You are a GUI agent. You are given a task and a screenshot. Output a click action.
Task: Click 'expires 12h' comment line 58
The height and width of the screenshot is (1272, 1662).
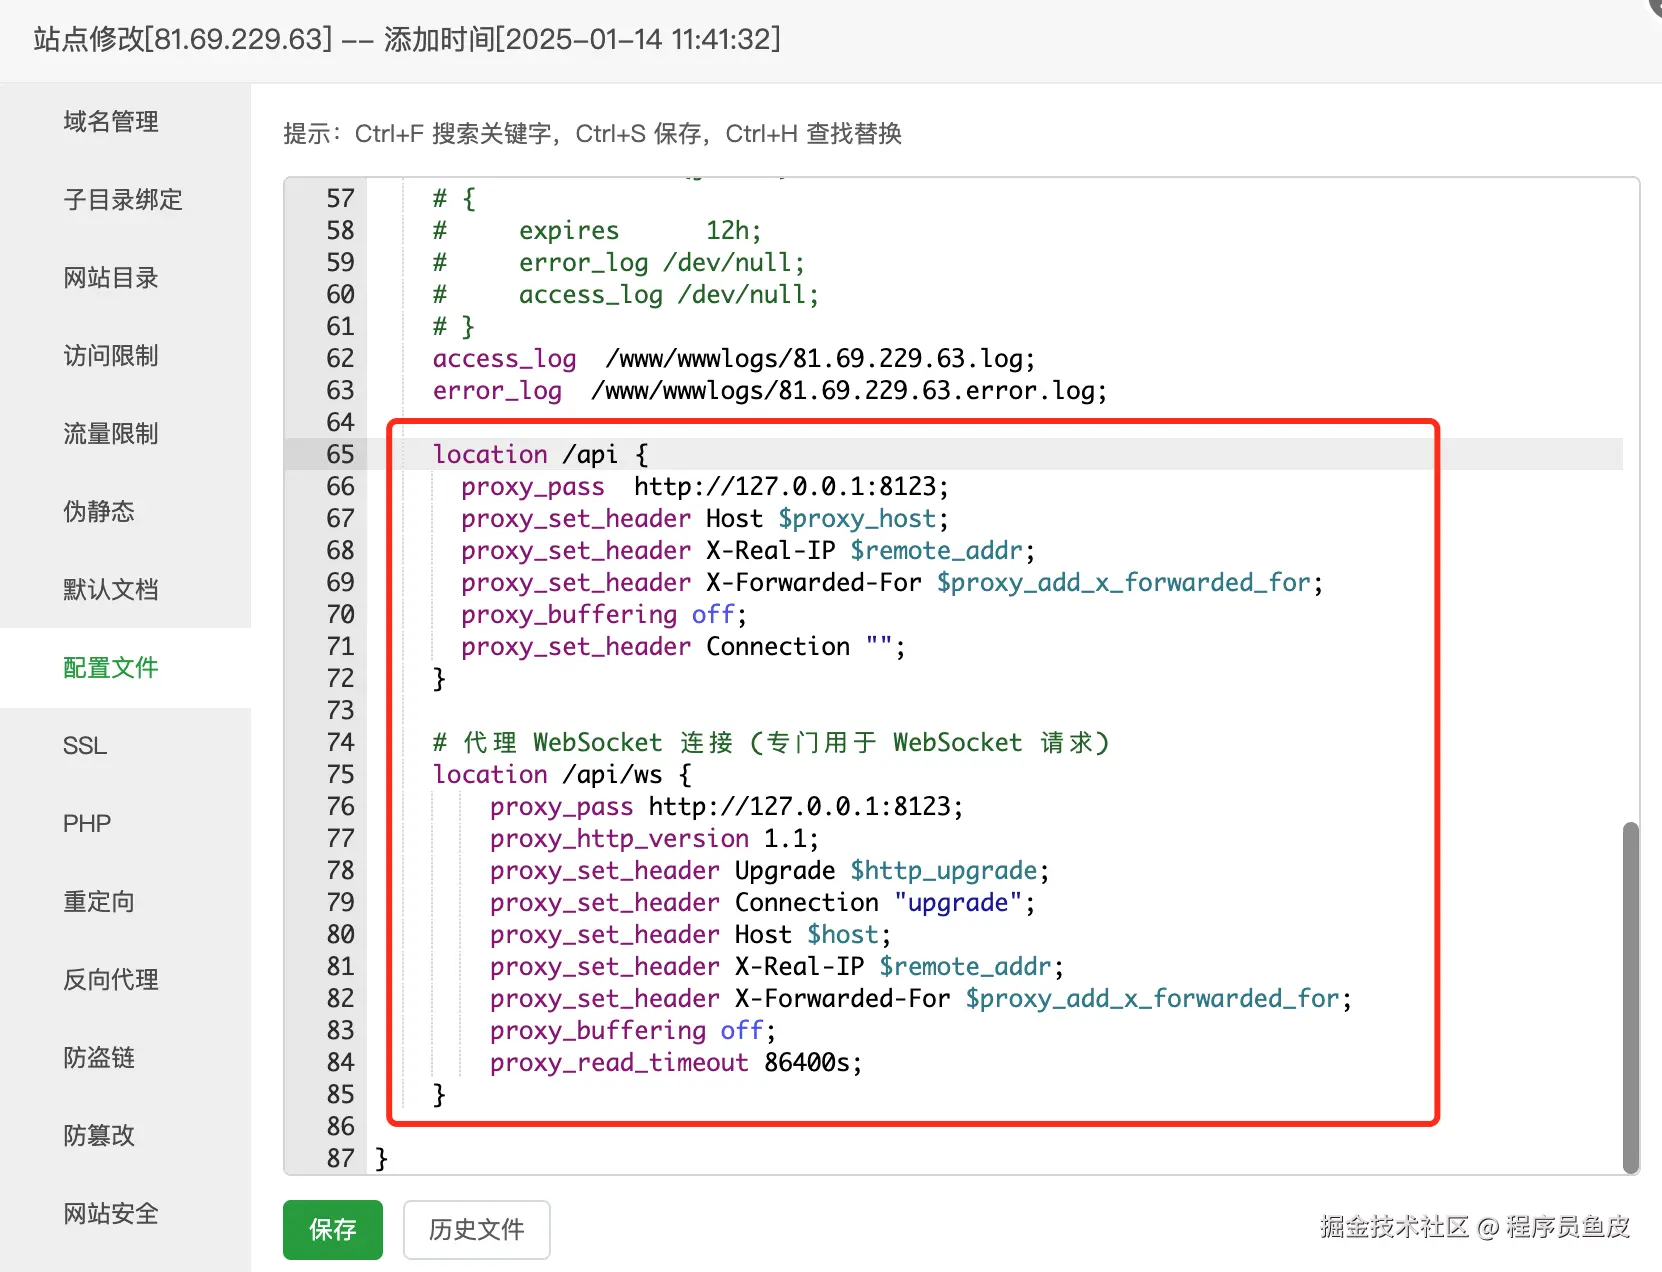coord(597,230)
